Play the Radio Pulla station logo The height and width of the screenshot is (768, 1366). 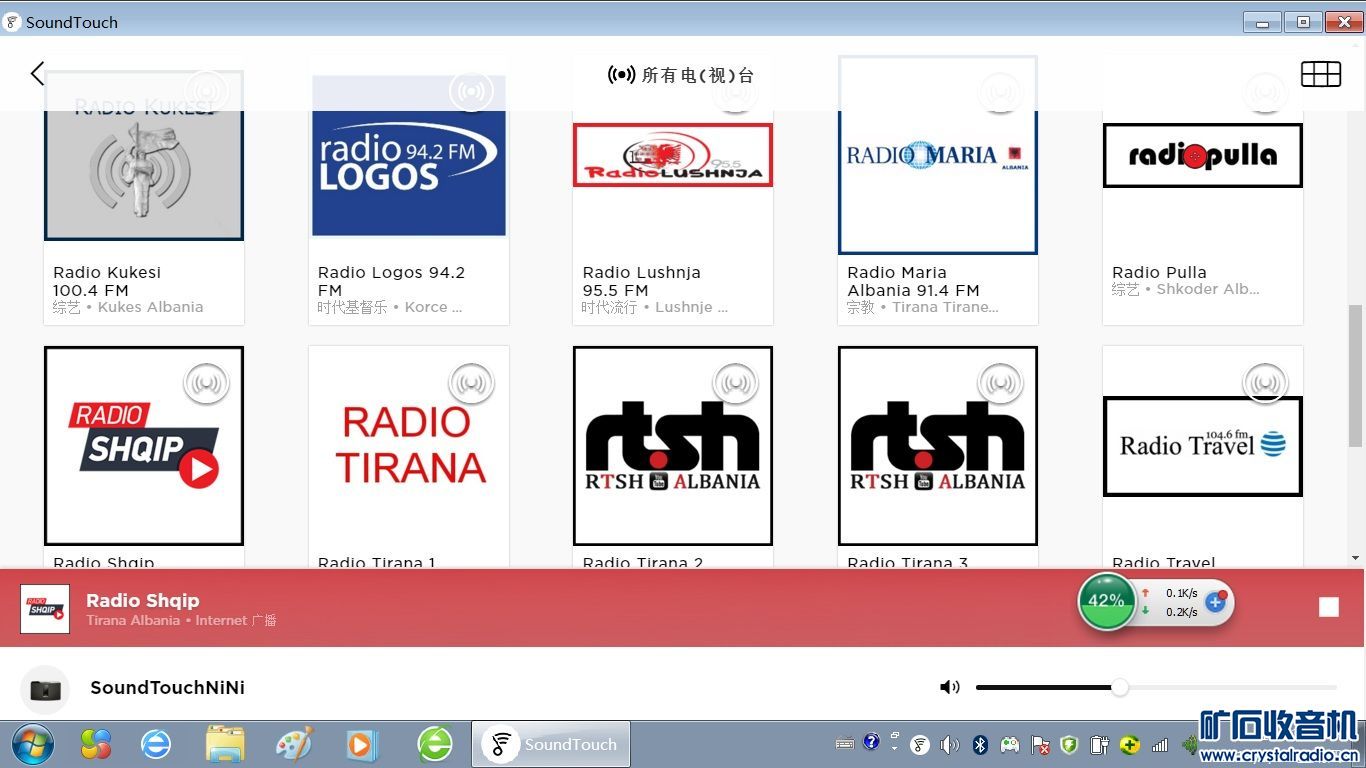(1203, 155)
